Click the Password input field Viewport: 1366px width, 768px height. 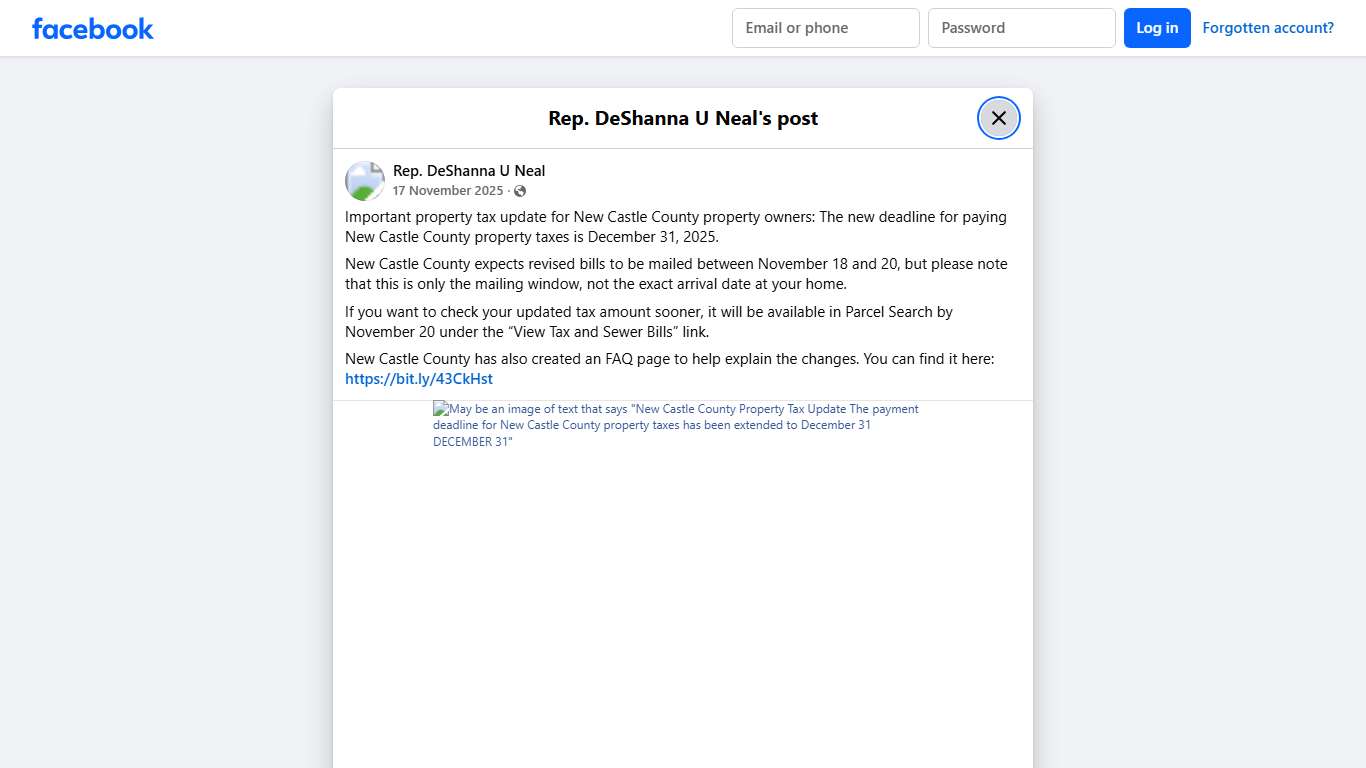point(1021,27)
